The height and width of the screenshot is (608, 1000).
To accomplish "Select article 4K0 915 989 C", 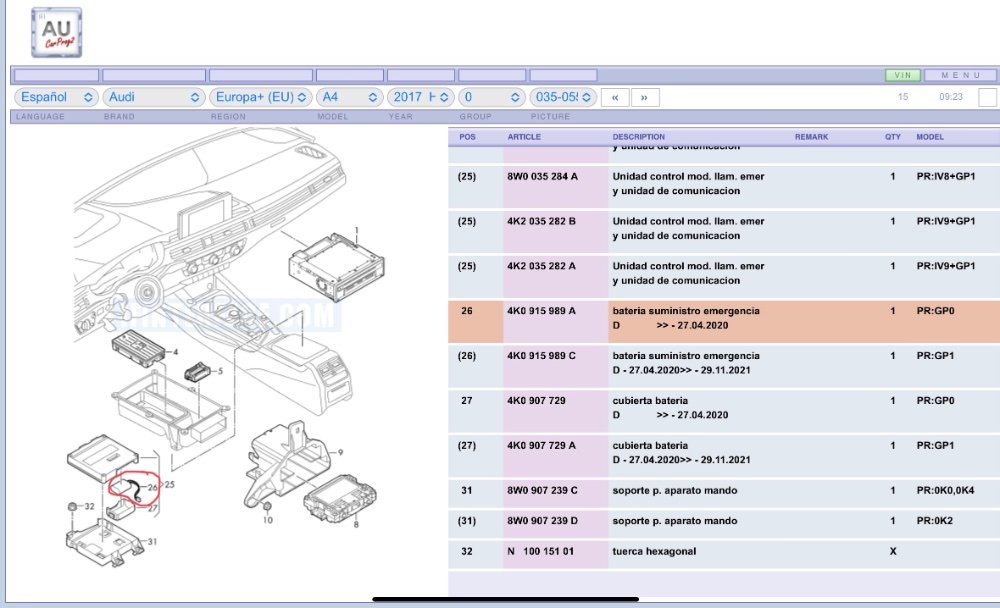I will click(541, 355).
